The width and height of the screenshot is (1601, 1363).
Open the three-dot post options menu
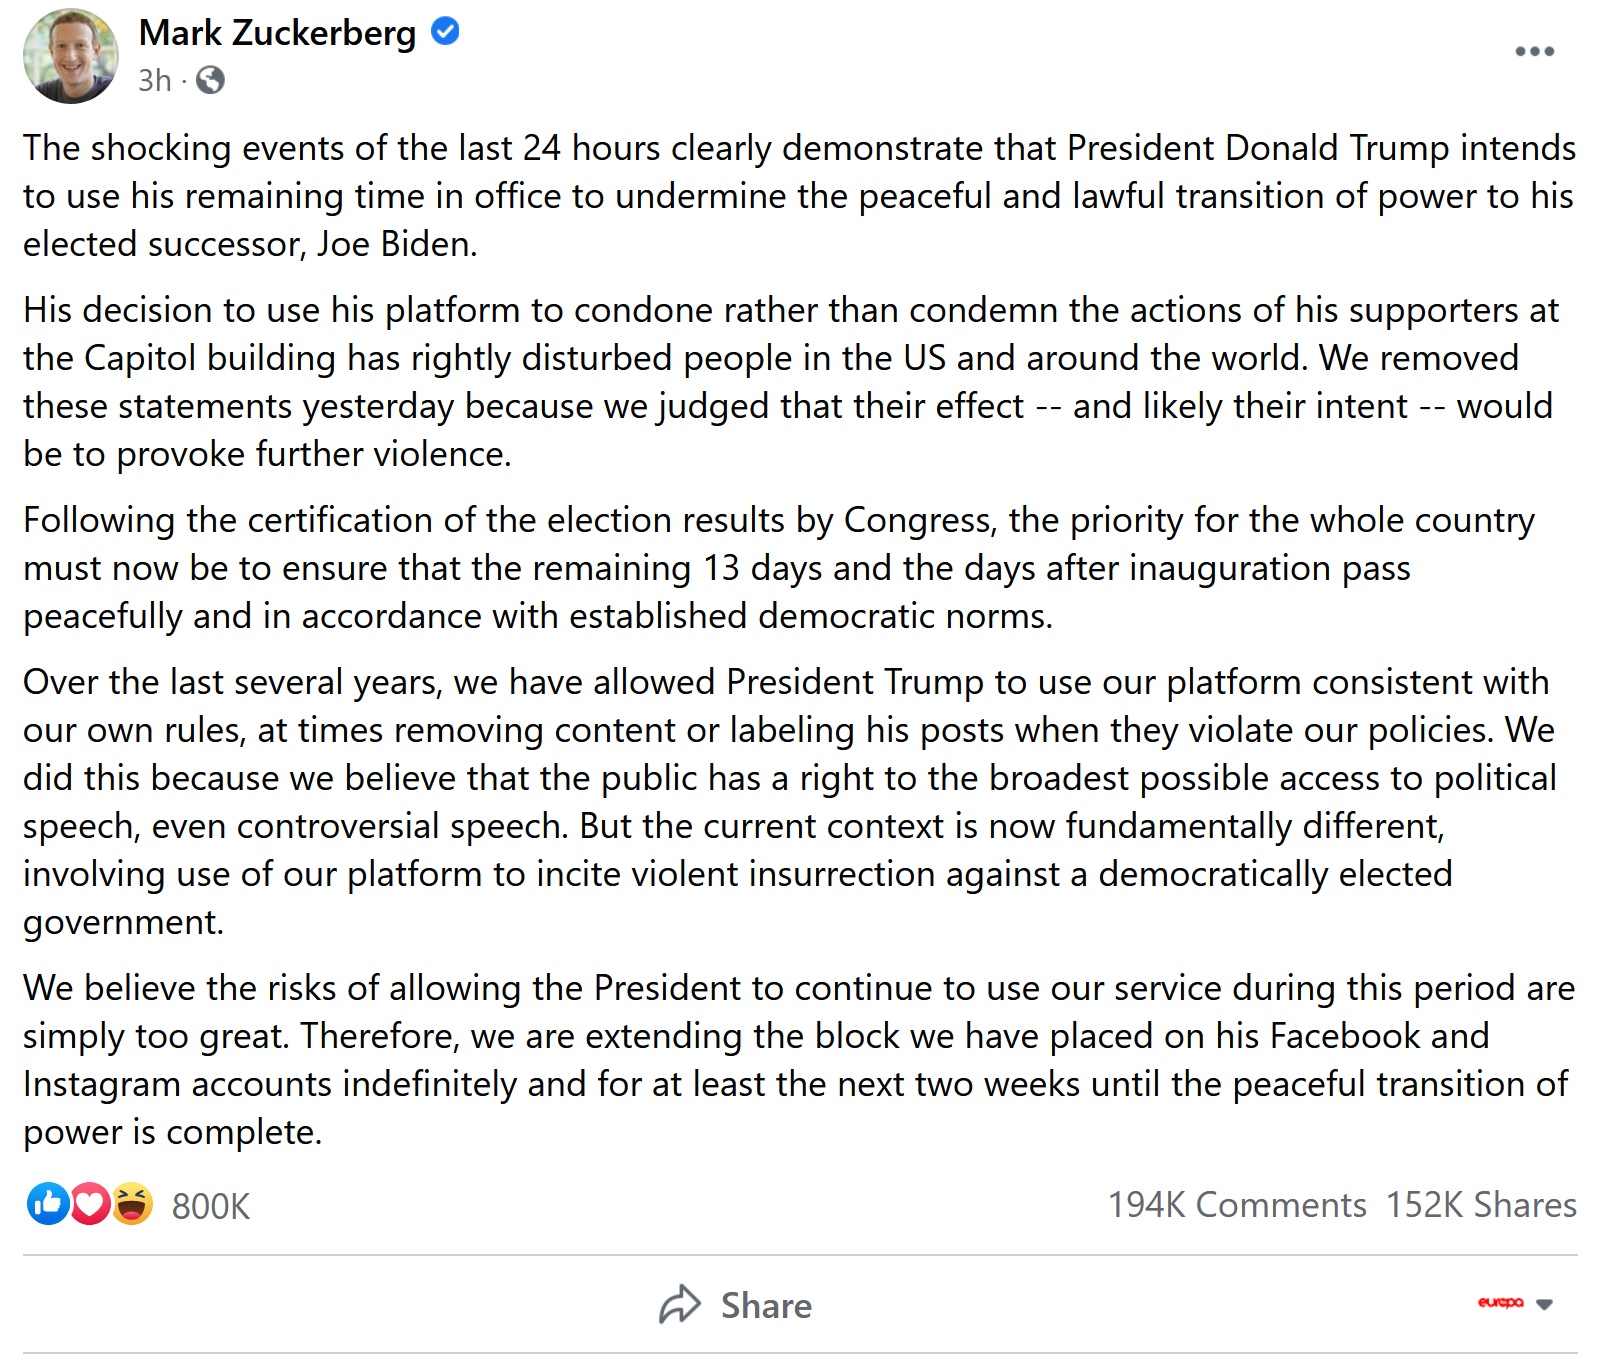[x=1534, y=51]
